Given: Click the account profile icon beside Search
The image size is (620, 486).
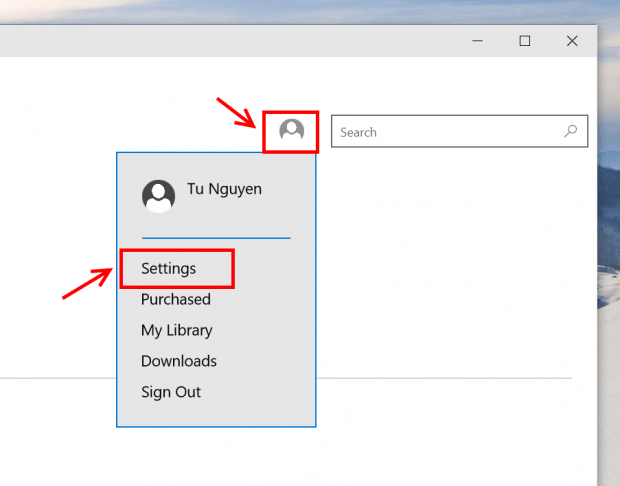Looking at the screenshot, I should [x=291, y=130].
